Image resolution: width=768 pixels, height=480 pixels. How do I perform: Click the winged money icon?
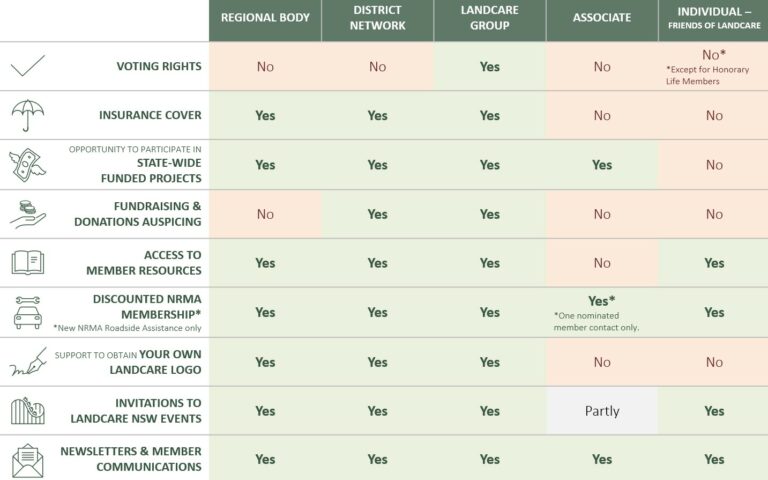coord(27,165)
